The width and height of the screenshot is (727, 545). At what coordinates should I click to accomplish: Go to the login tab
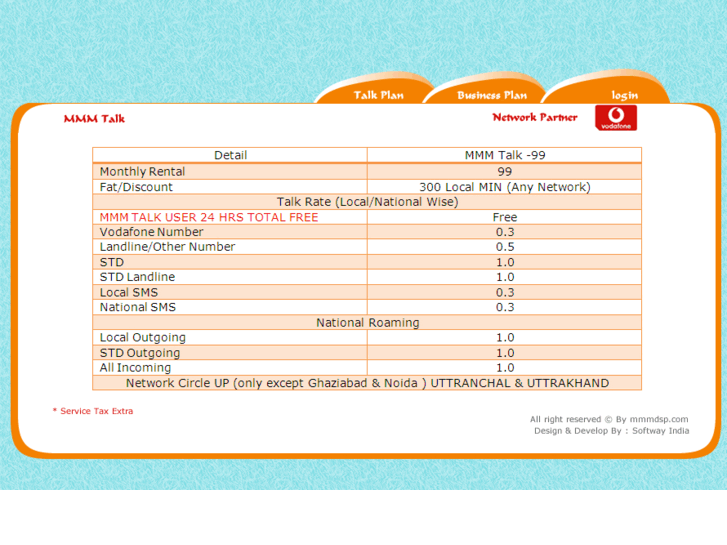(625, 96)
